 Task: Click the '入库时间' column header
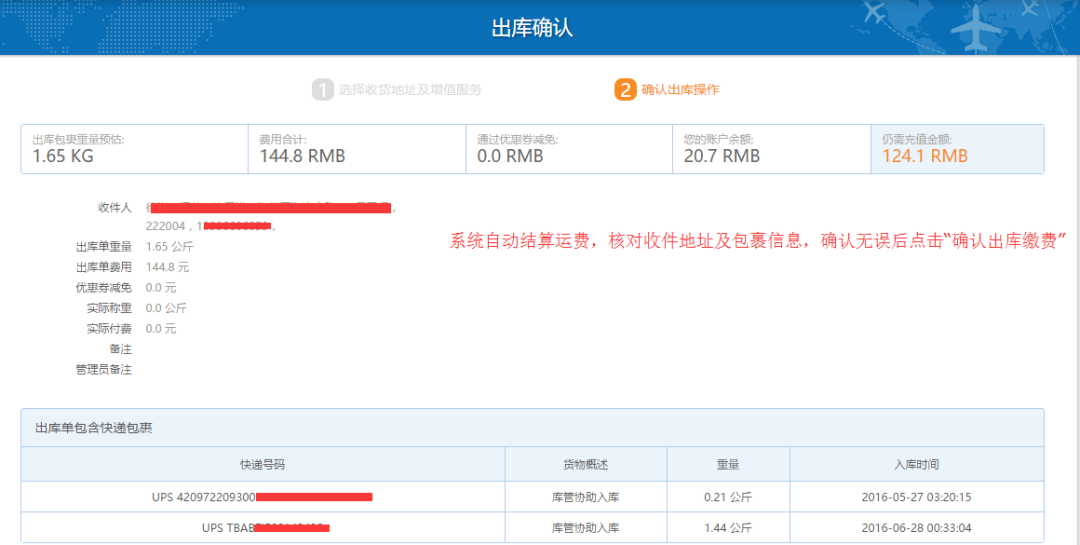pos(917,465)
